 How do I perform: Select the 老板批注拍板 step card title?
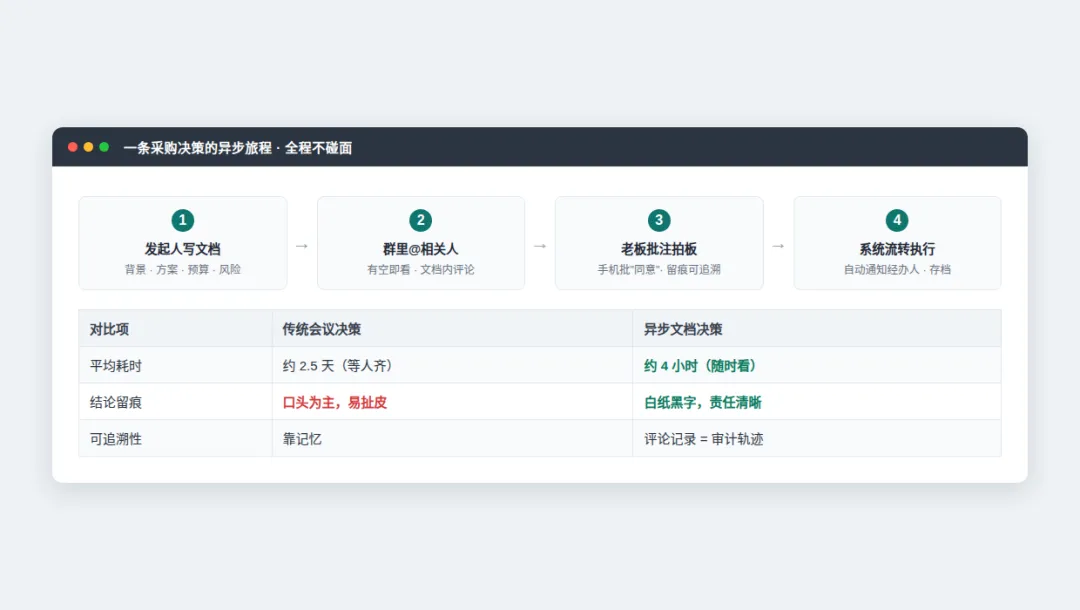[x=658, y=249]
